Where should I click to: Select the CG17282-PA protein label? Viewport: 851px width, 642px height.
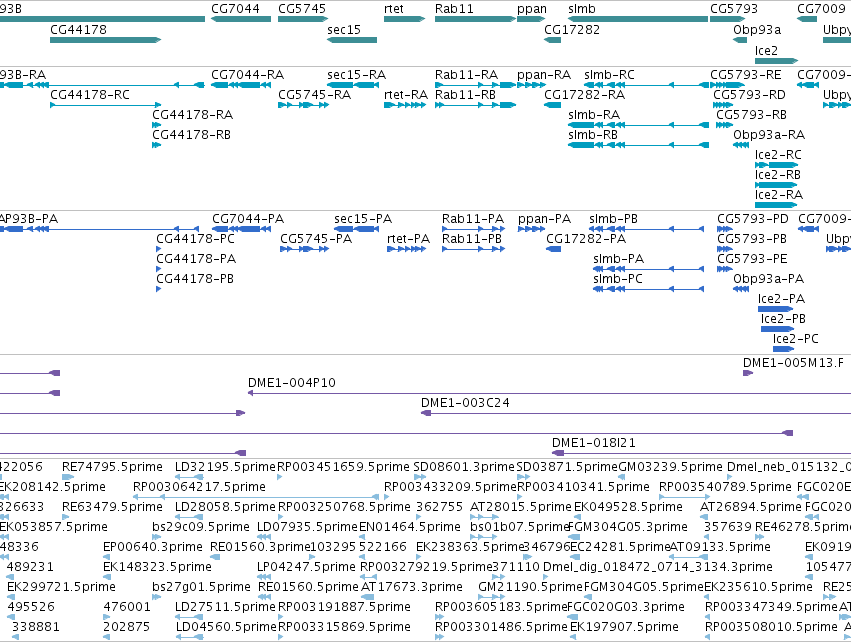(x=586, y=239)
